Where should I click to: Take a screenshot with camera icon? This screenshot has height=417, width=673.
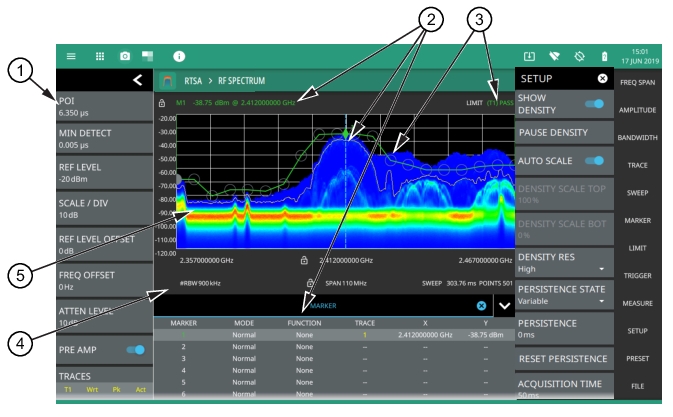click(x=125, y=56)
